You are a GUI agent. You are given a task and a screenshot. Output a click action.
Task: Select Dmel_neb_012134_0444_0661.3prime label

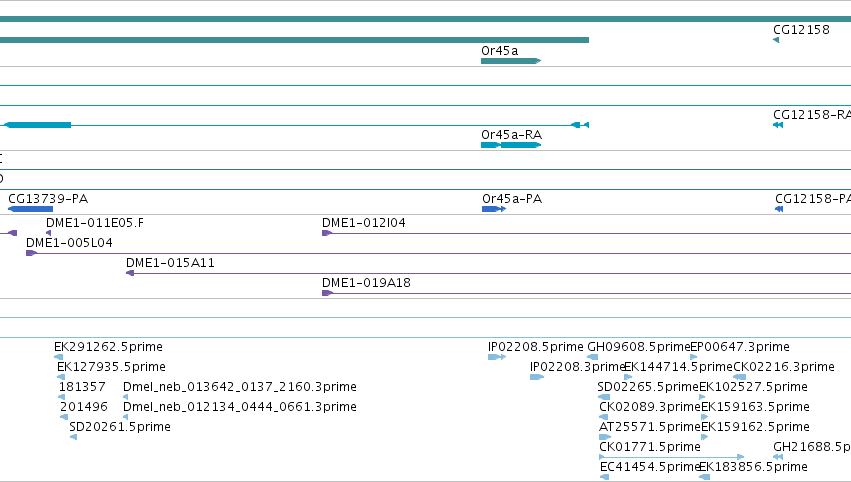[x=240, y=407]
